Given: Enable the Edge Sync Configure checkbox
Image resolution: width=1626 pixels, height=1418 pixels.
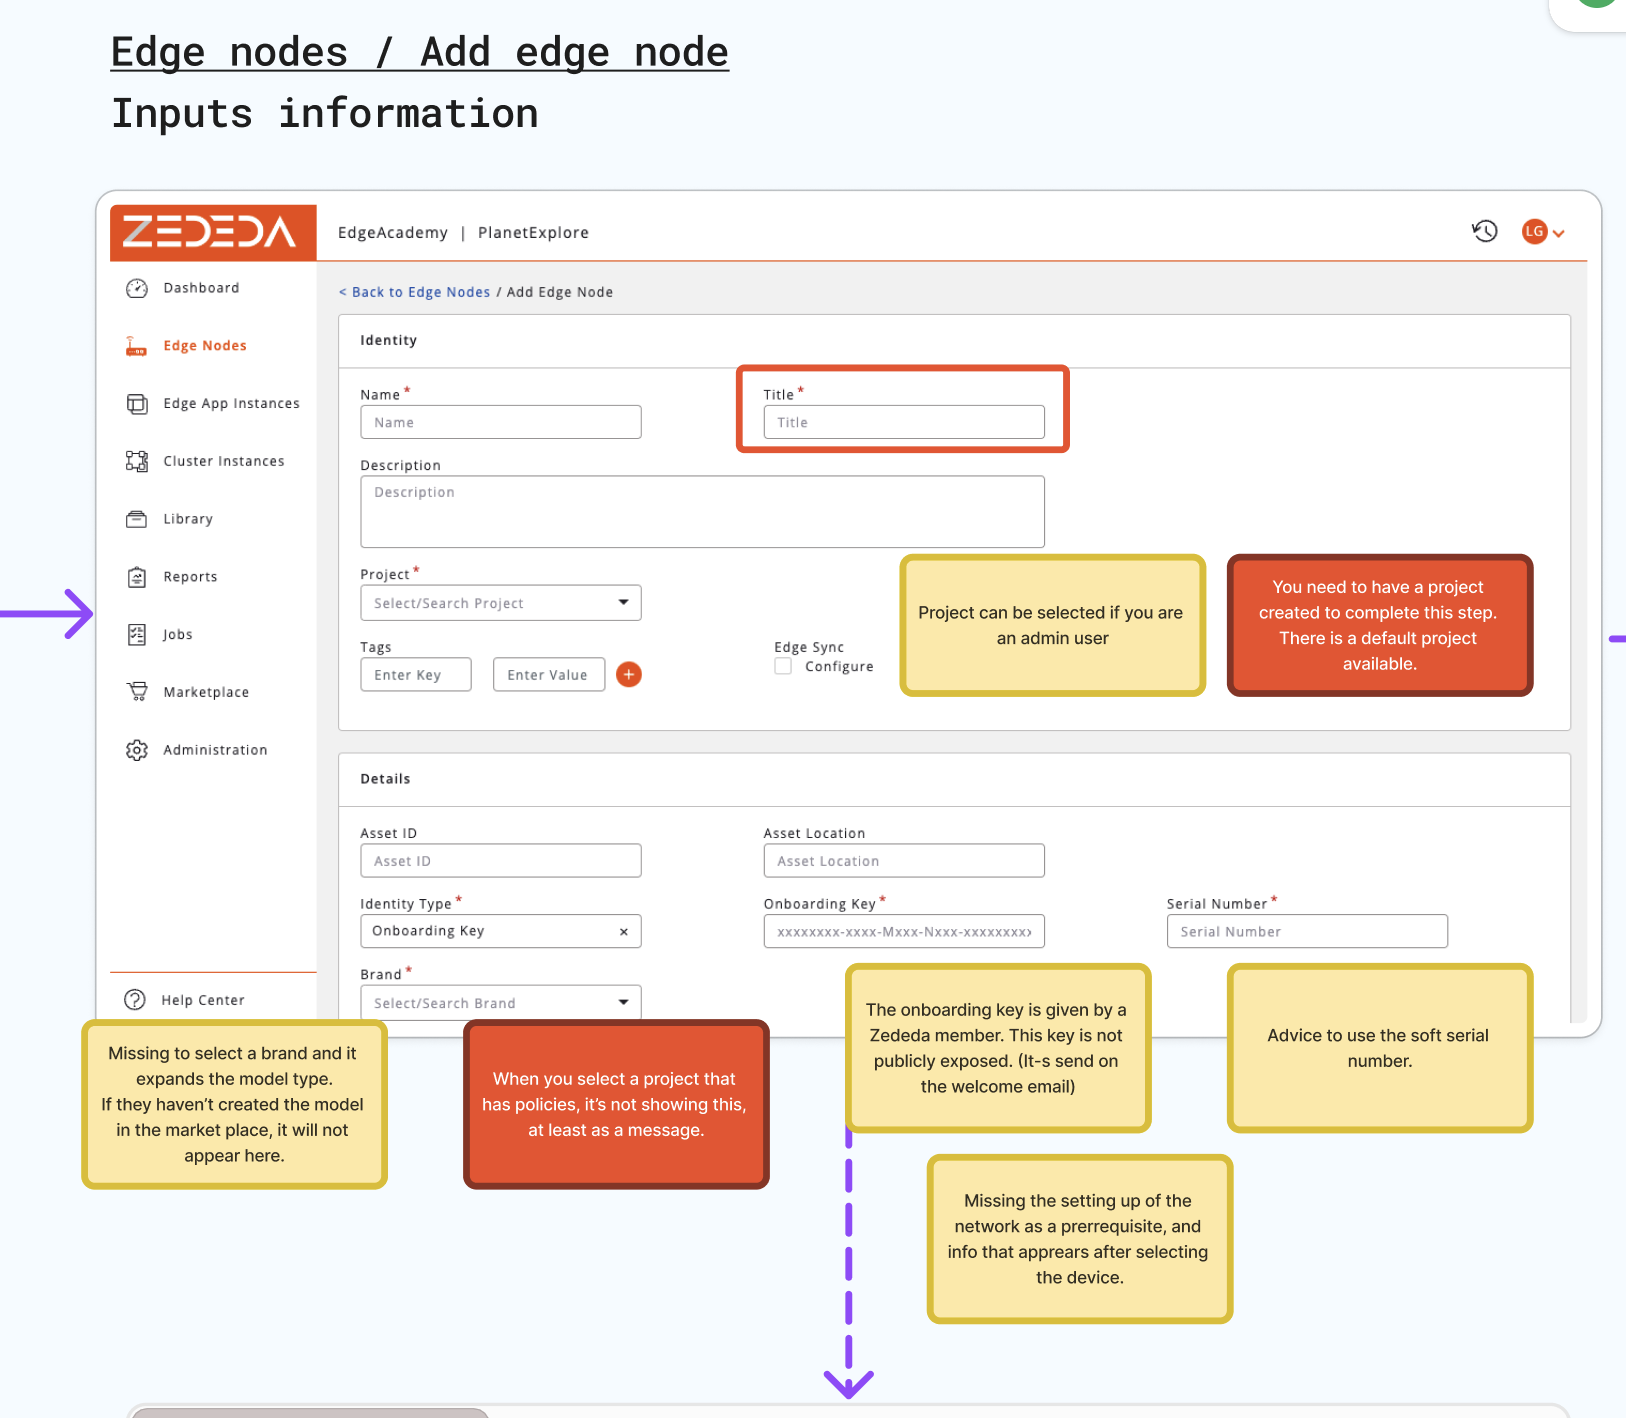Looking at the screenshot, I should [x=783, y=666].
